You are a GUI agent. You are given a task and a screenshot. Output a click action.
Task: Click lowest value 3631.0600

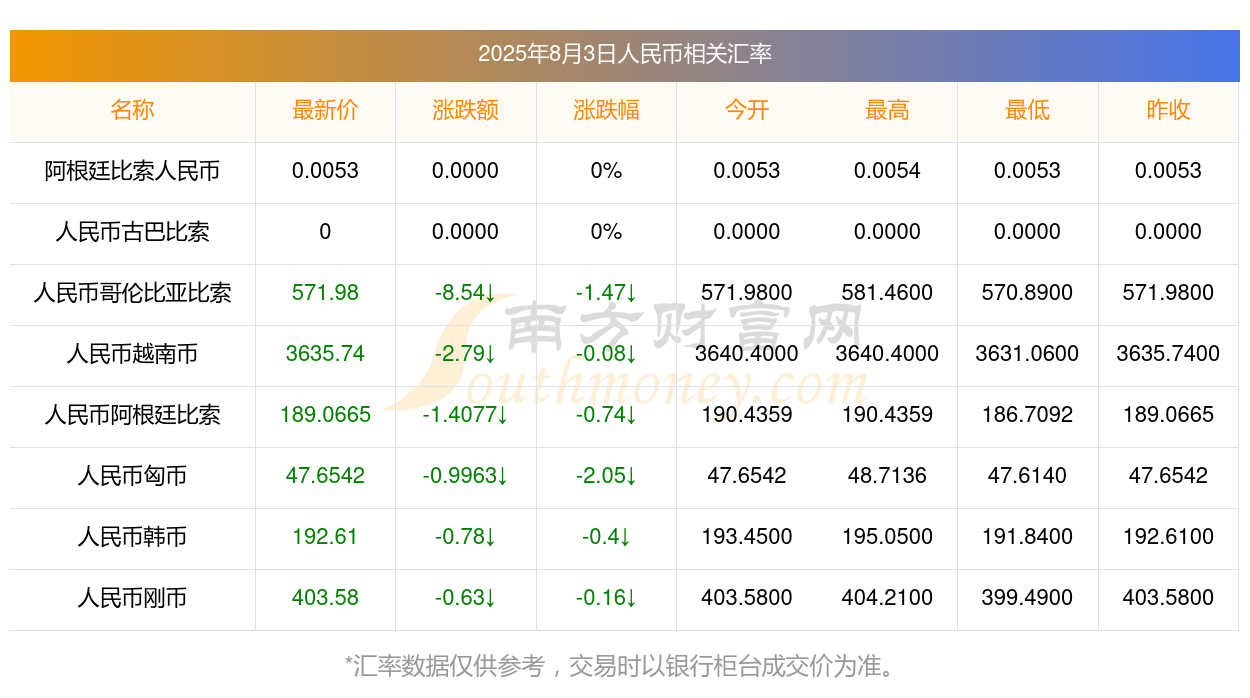tap(1027, 354)
